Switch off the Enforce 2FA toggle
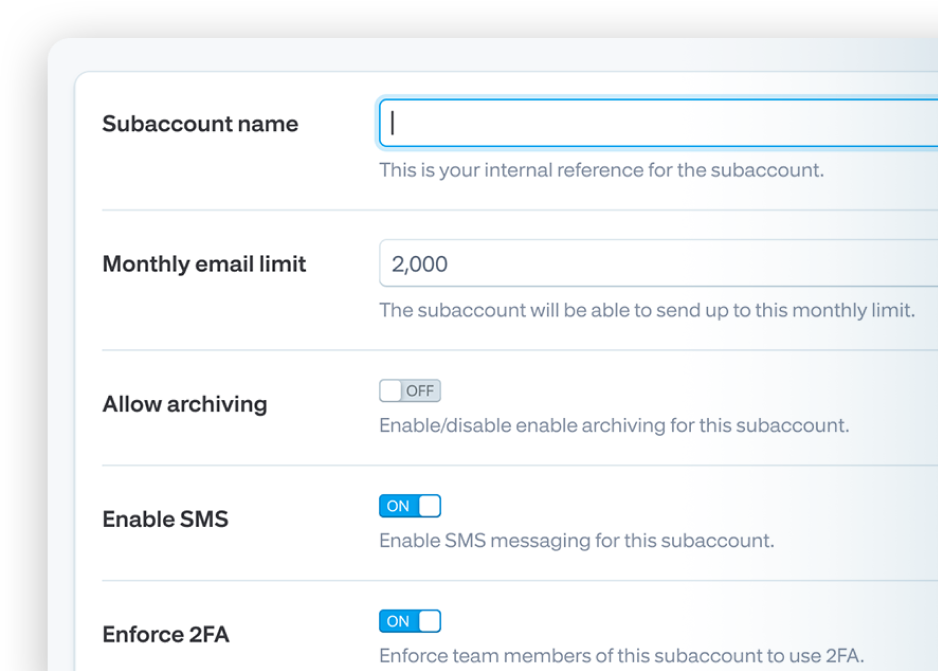The image size is (938, 671). click(x=410, y=621)
